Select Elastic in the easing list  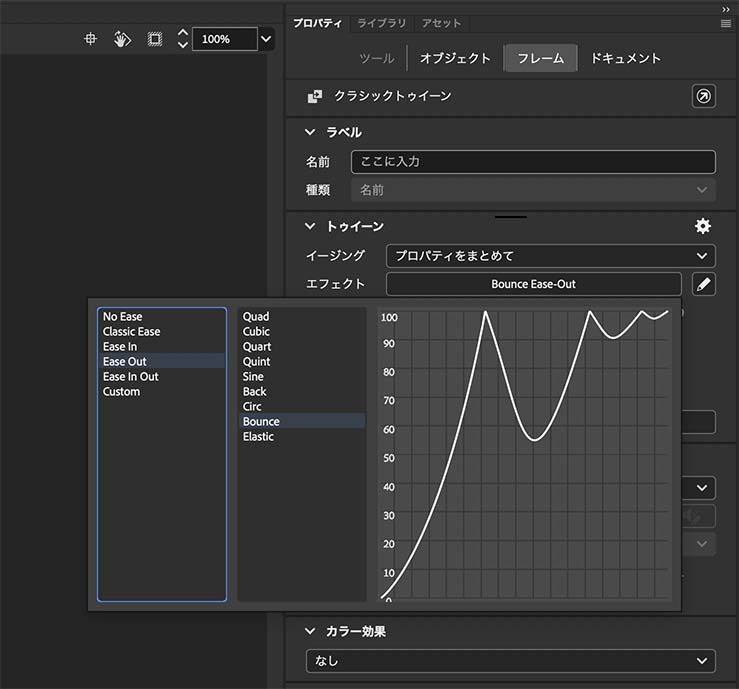point(258,436)
